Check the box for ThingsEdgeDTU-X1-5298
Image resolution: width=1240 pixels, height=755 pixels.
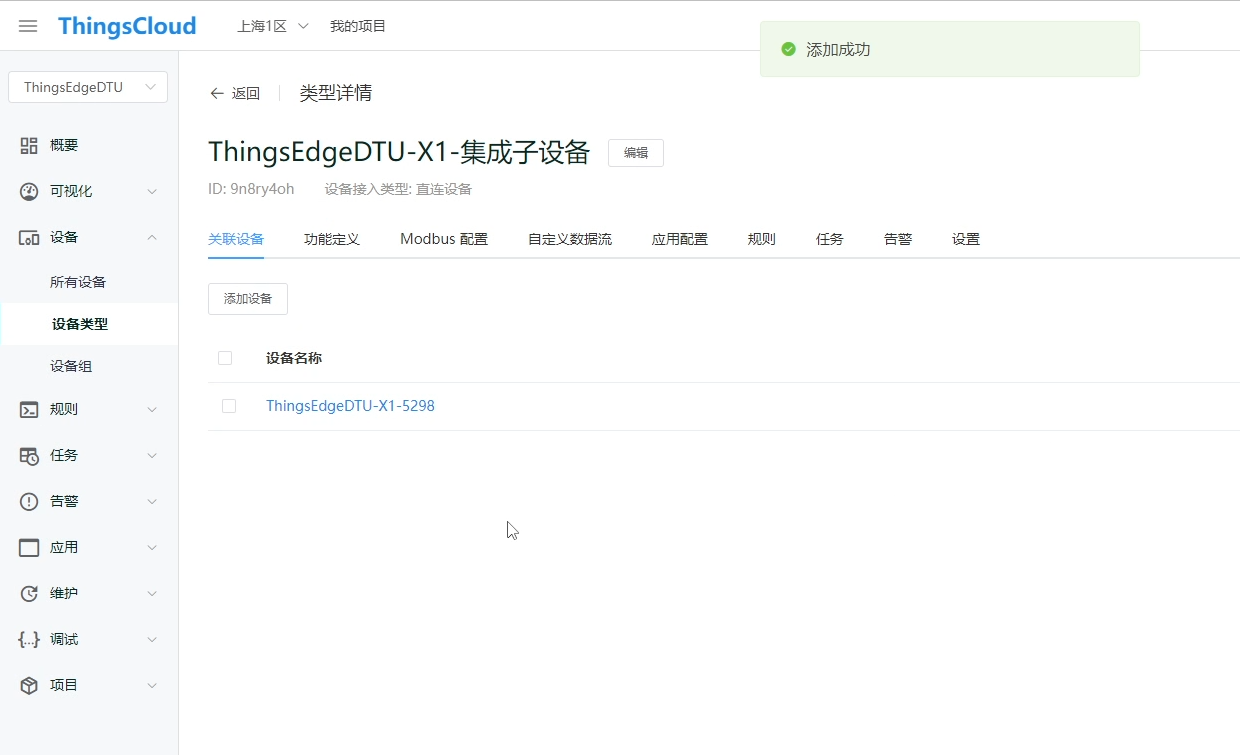point(229,406)
